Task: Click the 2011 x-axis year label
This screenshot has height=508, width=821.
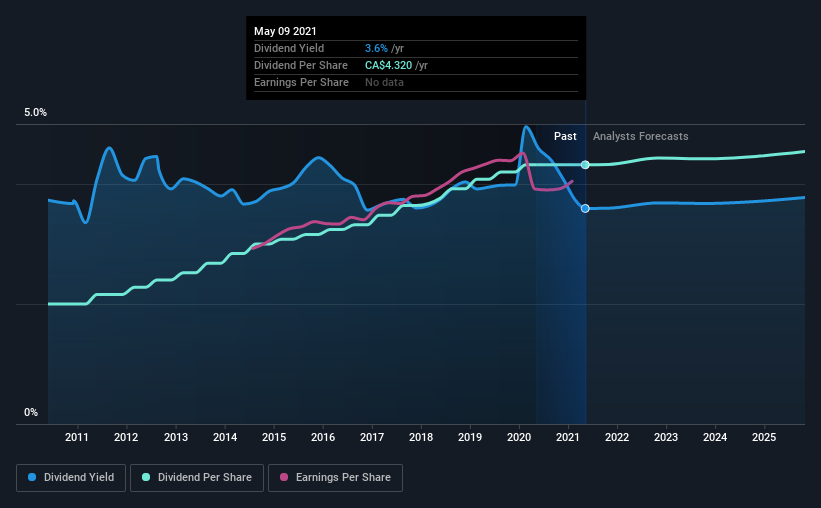Action: pos(77,437)
